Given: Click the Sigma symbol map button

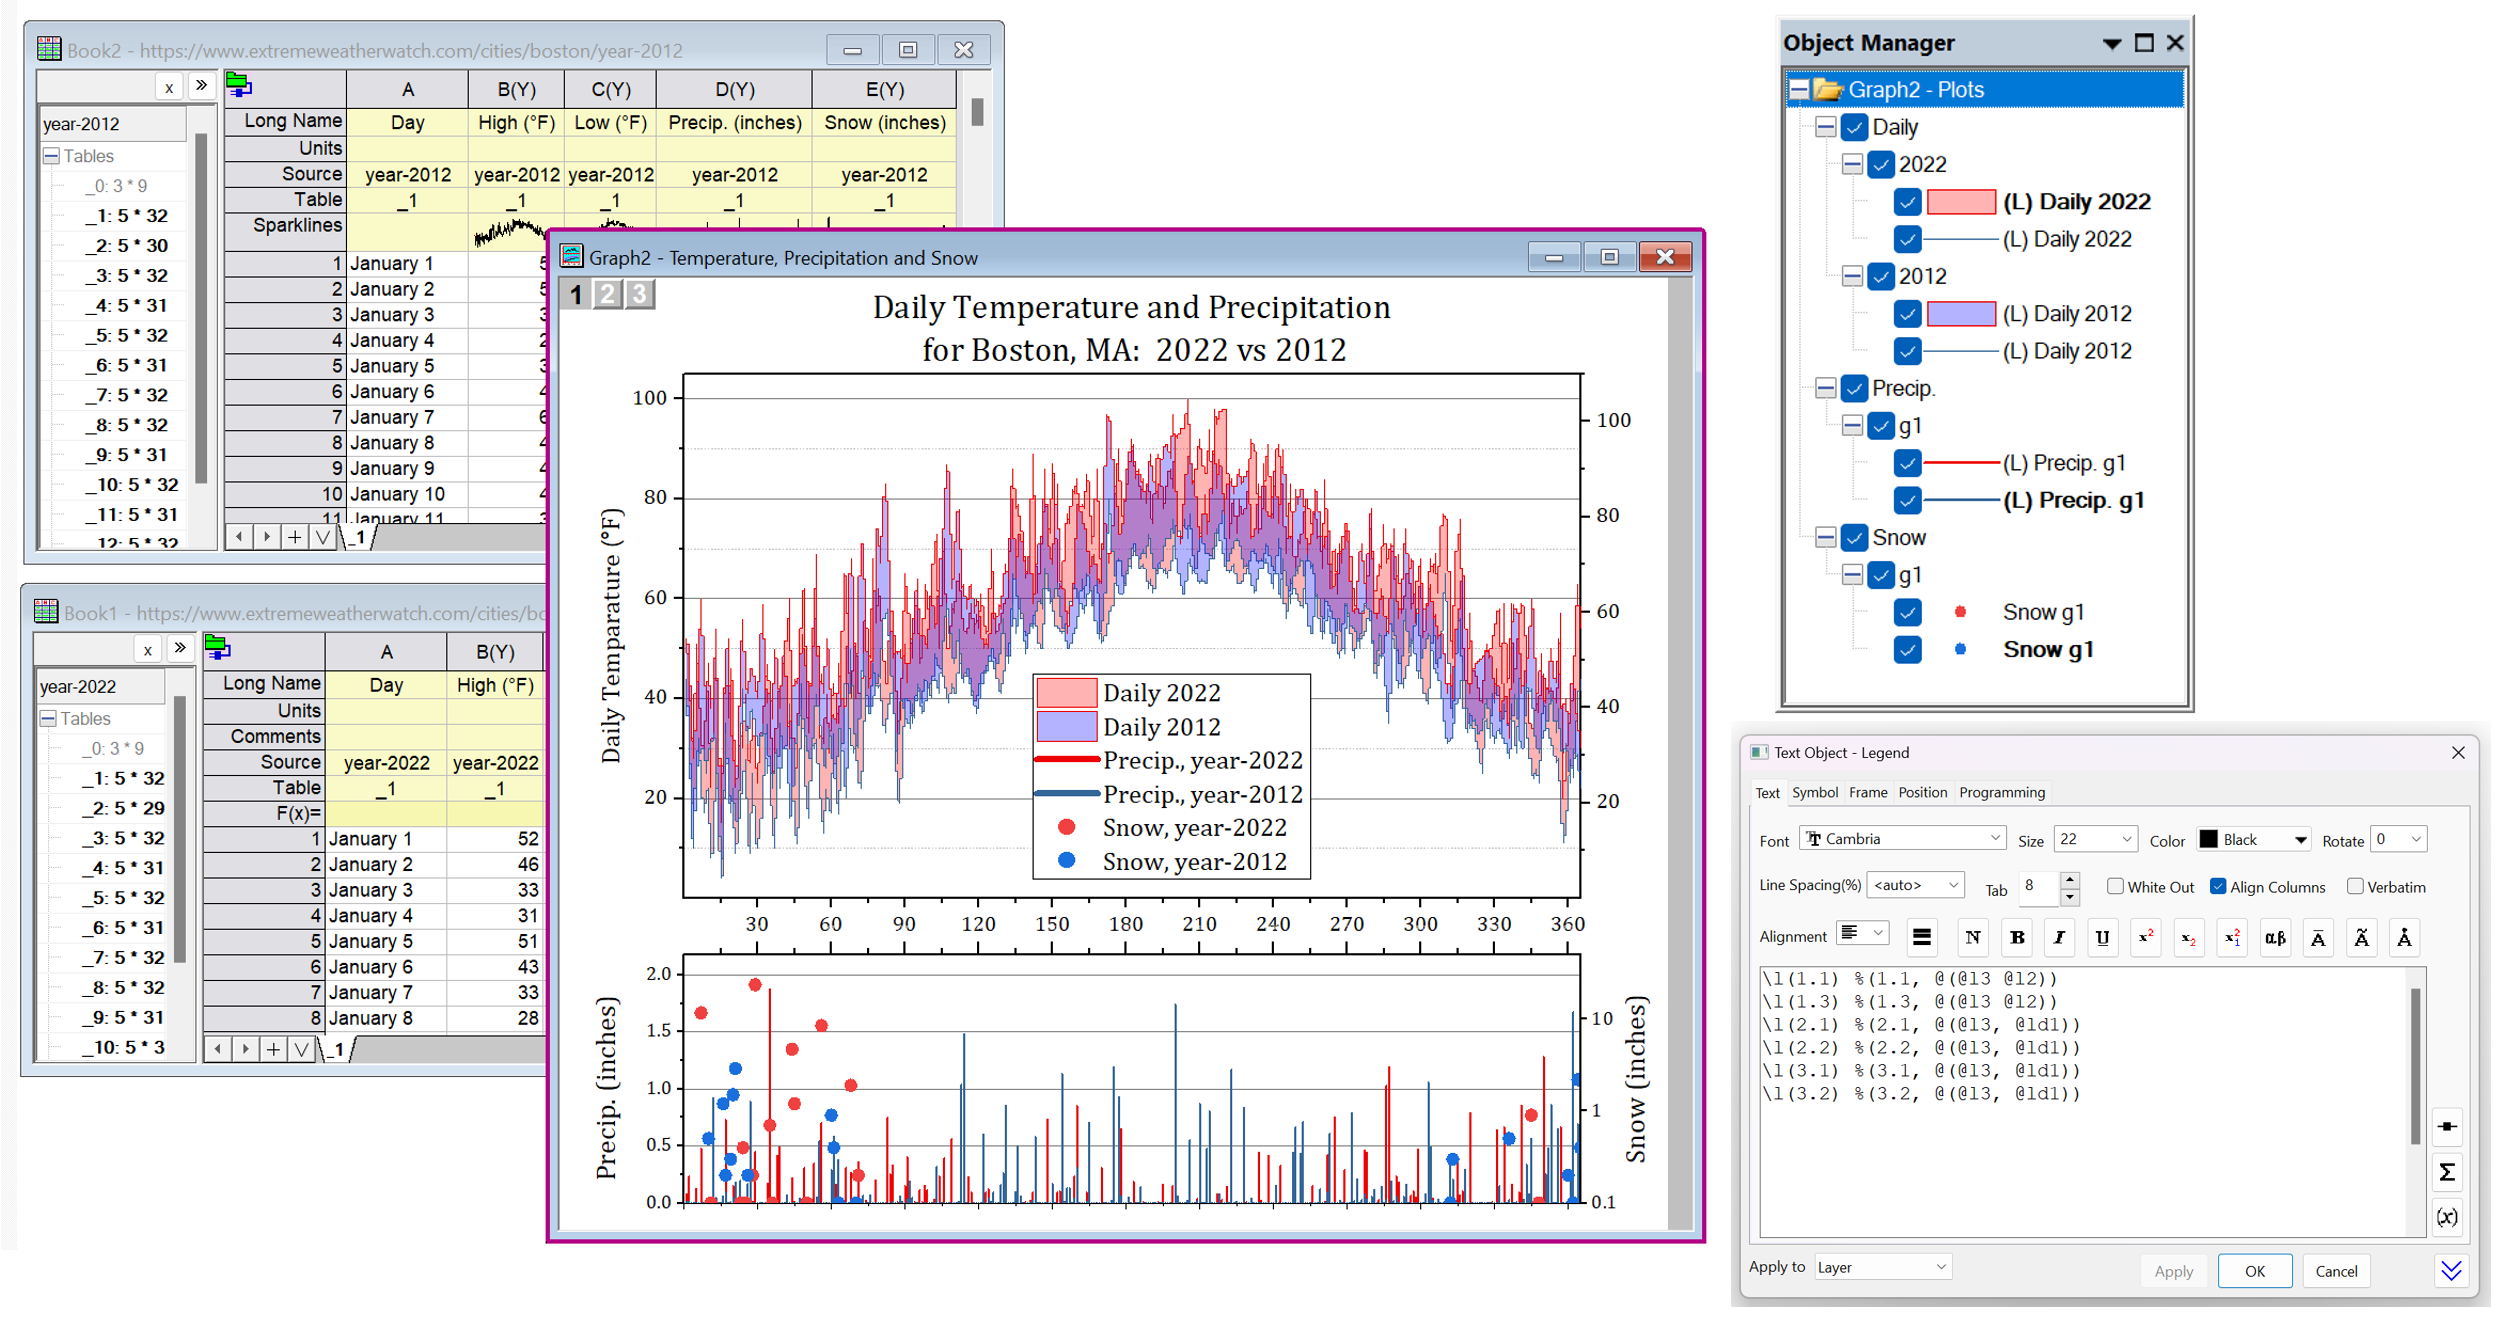Looking at the screenshot, I should [x=2447, y=1172].
